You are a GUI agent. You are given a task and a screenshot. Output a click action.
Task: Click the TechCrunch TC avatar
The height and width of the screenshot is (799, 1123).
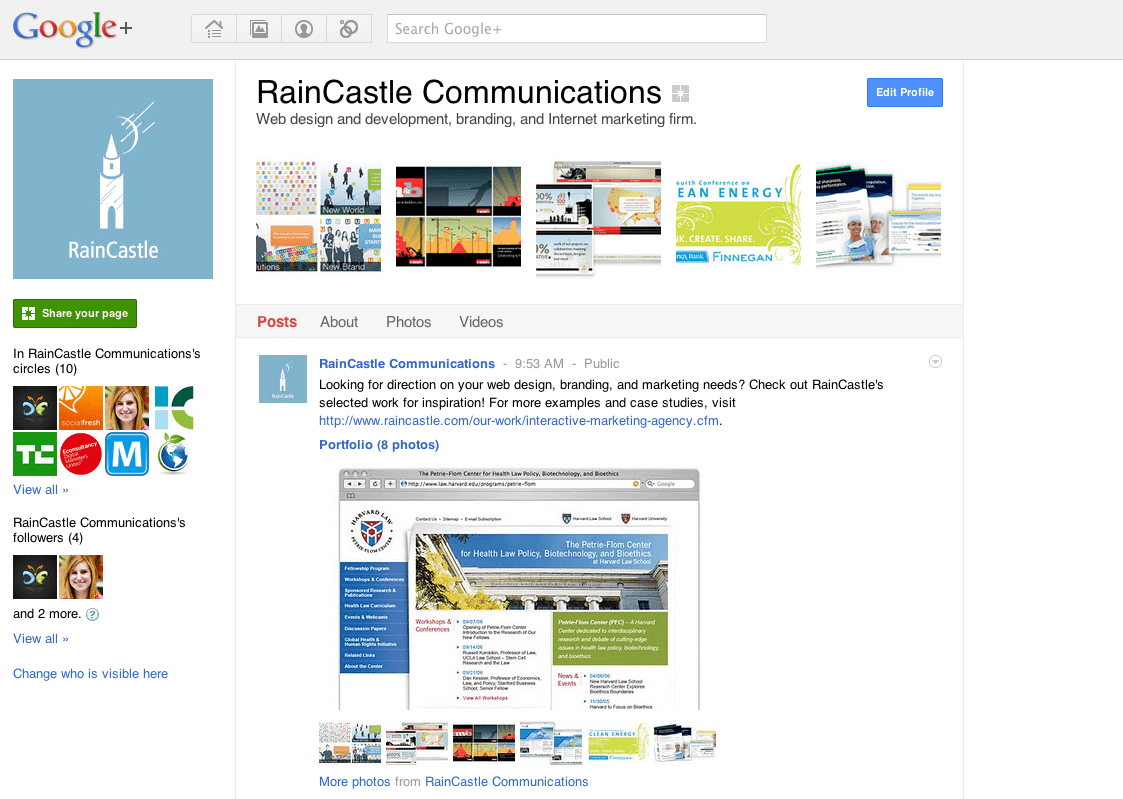pyautogui.click(x=35, y=454)
